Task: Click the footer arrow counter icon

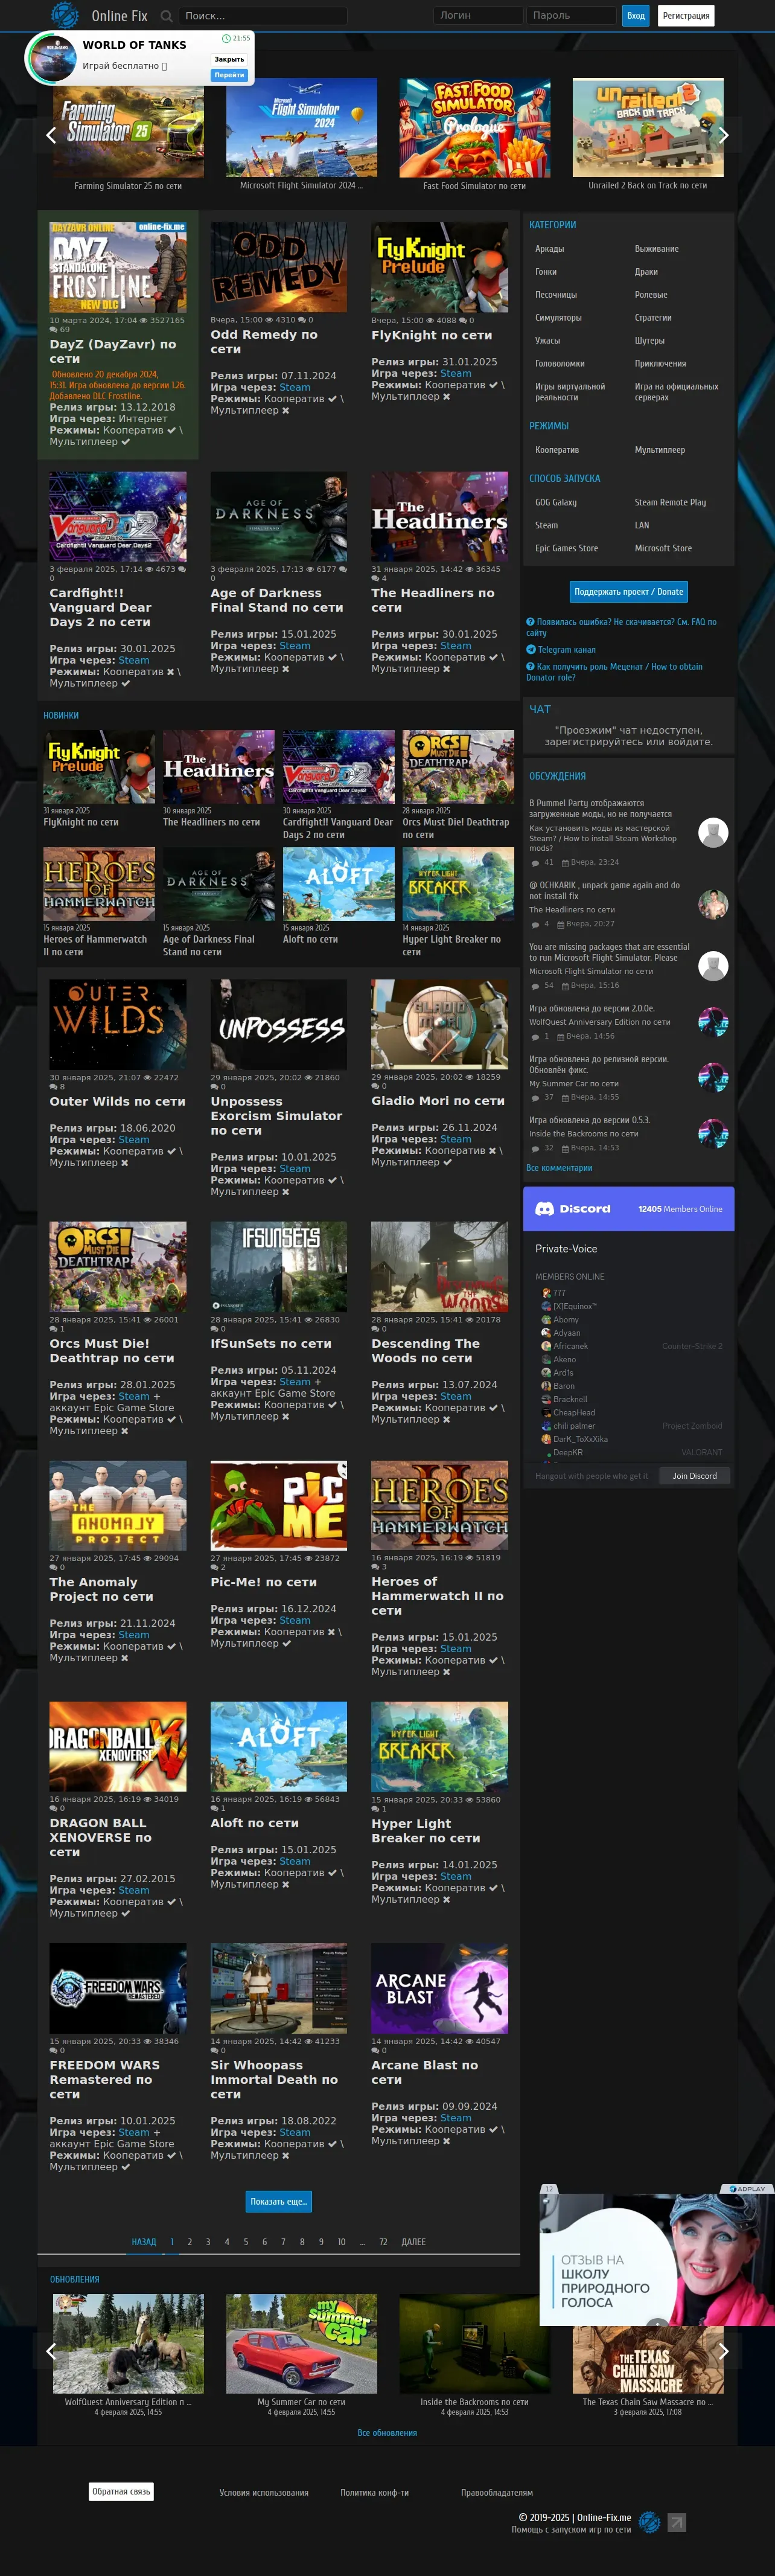Action: click(677, 2522)
